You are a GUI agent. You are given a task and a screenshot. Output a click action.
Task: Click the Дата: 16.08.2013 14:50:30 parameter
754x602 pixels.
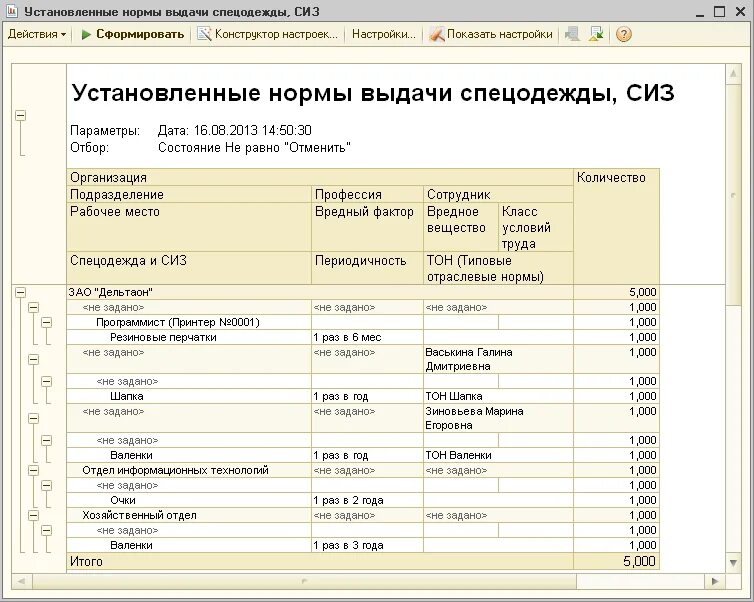(x=235, y=130)
